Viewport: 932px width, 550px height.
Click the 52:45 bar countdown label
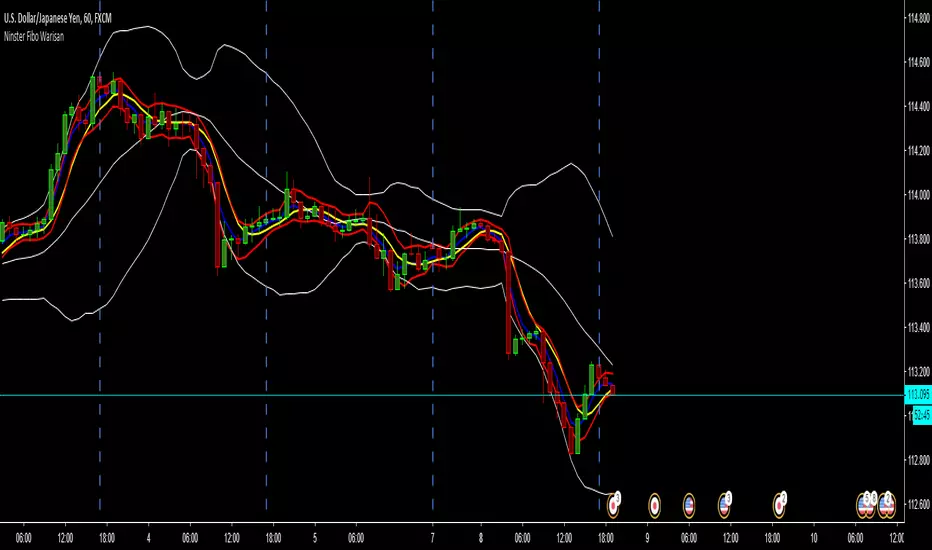point(922,415)
